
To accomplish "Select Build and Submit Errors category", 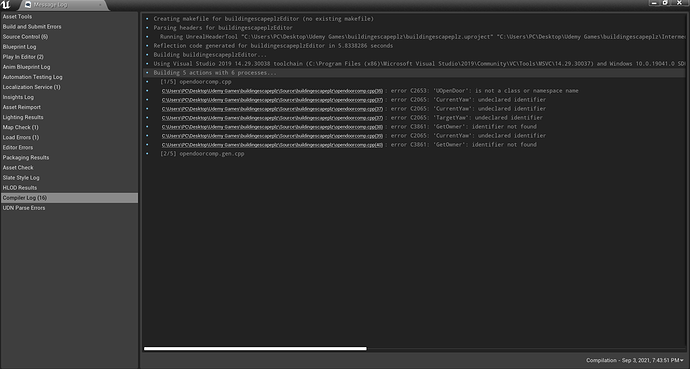I will click(69, 27).
